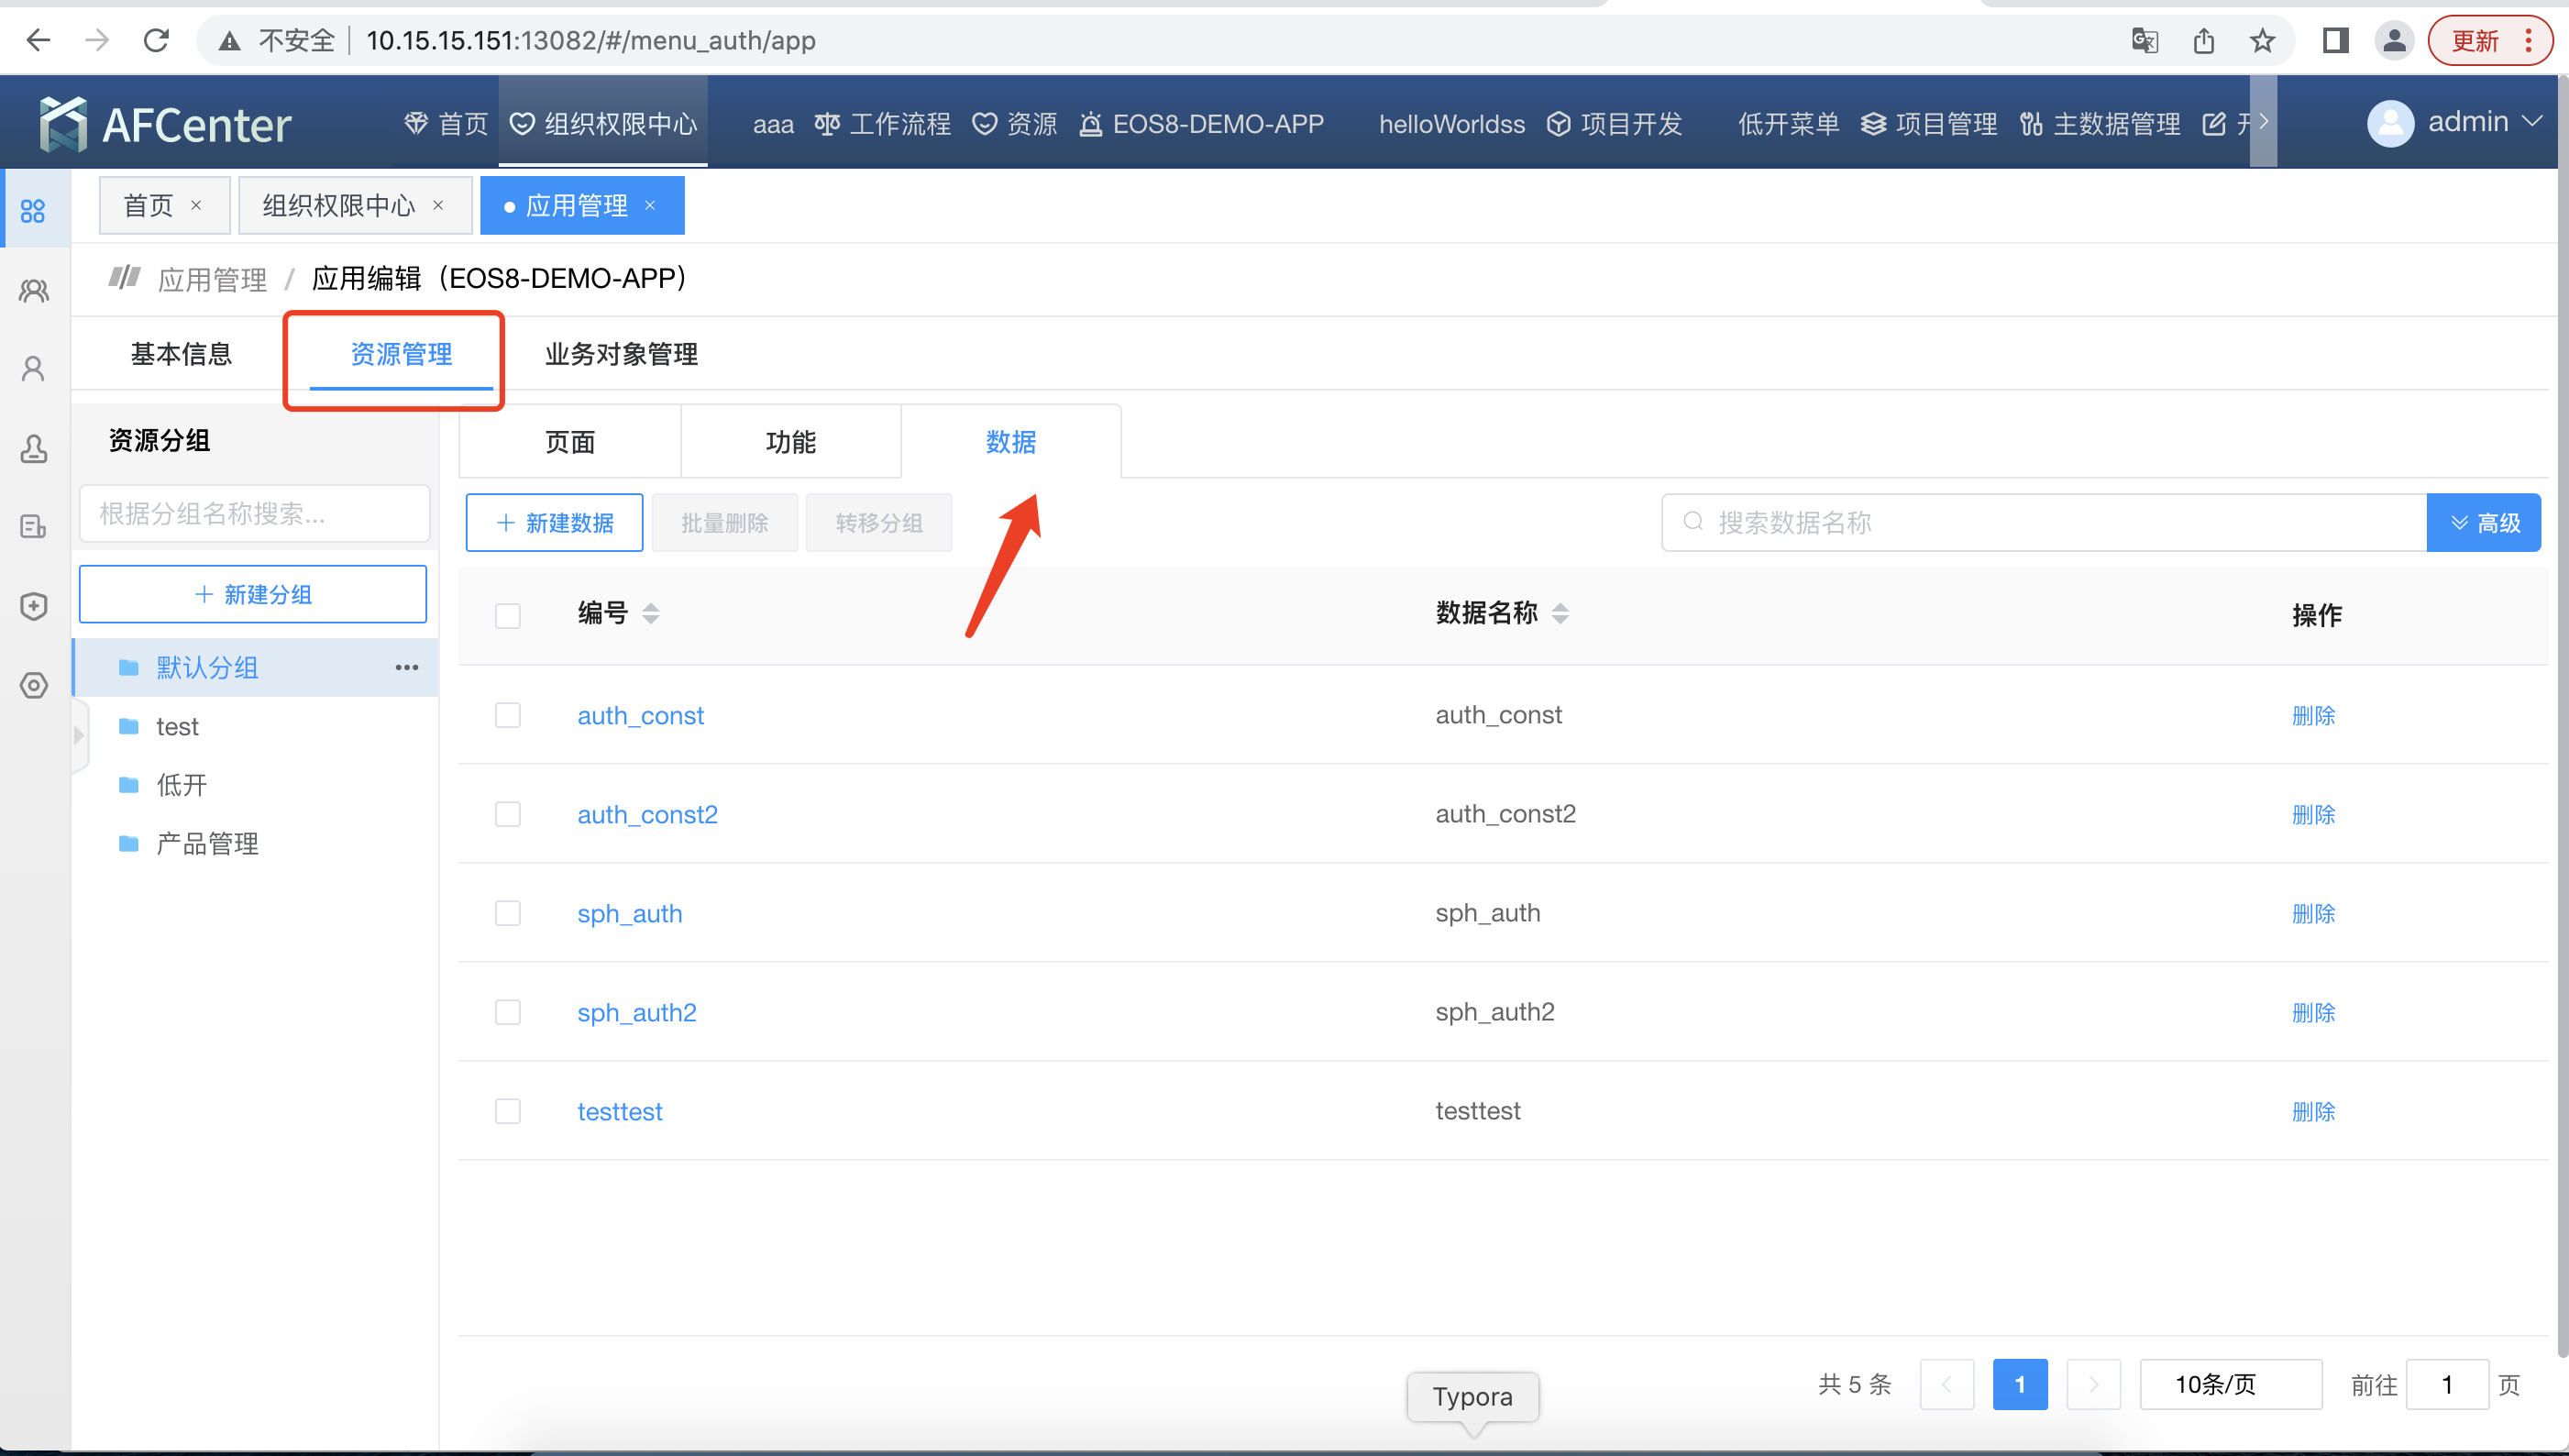Open the 高级 advanced search options
Viewport: 2569px width, 1456px height.
(2484, 522)
